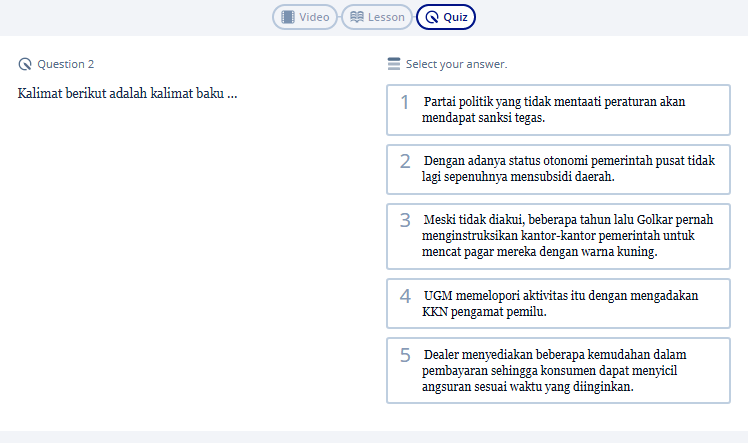This screenshot has height=443, width=748.
Task: Choose answer 1 about Partai politik
Action: click(x=558, y=110)
